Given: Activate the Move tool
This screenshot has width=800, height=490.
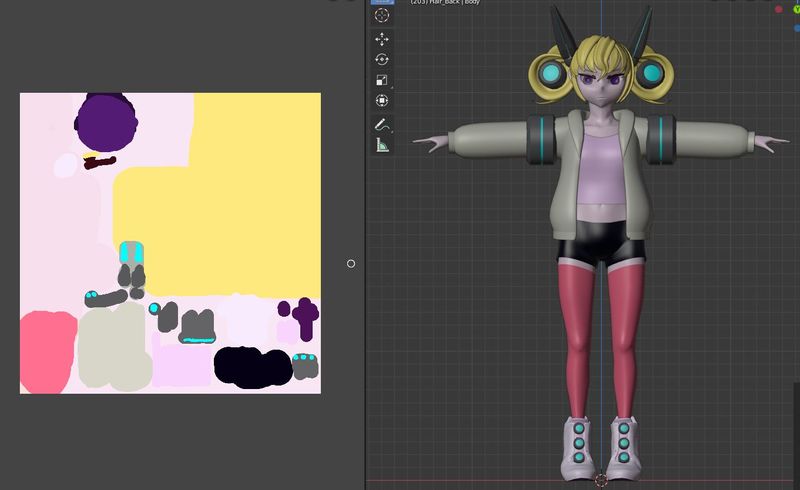Looking at the screenshot, I should (x=381, y=39).
